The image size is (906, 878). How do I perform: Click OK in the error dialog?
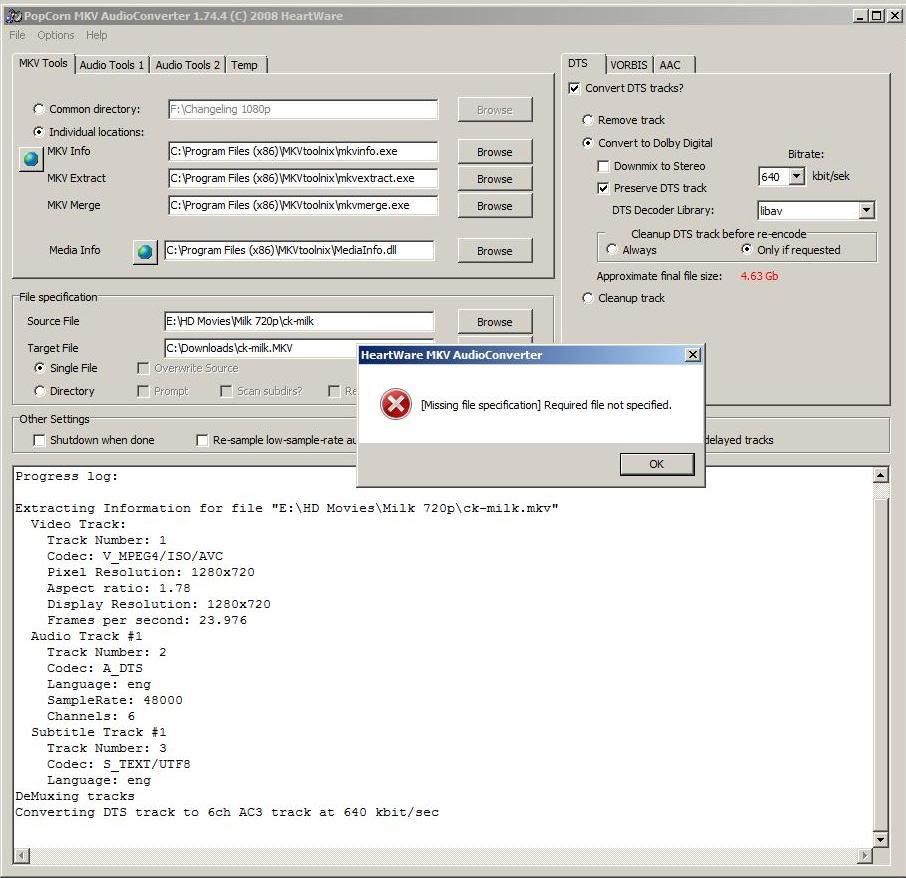click(x=656, y=464)
